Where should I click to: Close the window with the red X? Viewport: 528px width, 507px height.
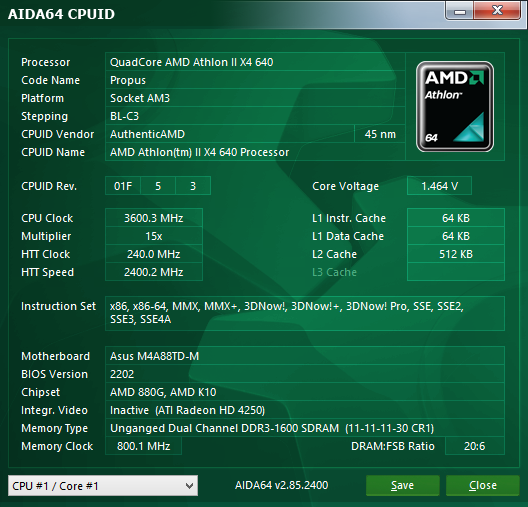coord(497,11)
